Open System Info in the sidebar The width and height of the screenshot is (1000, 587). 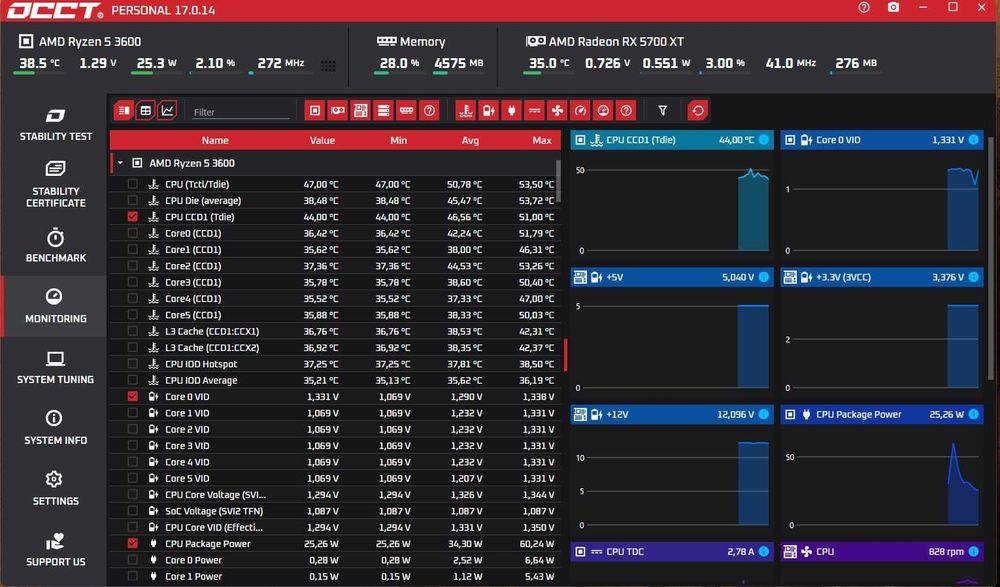tap(55, 427)
